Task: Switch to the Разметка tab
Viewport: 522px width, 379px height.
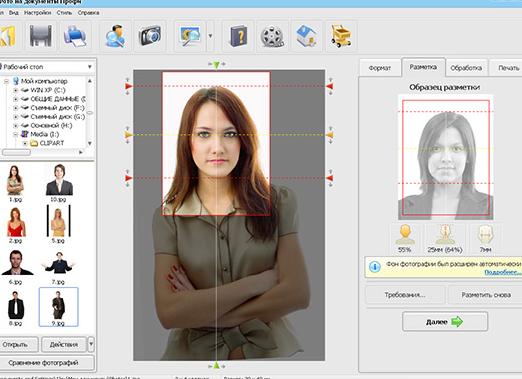Action: tap(423, 67)
